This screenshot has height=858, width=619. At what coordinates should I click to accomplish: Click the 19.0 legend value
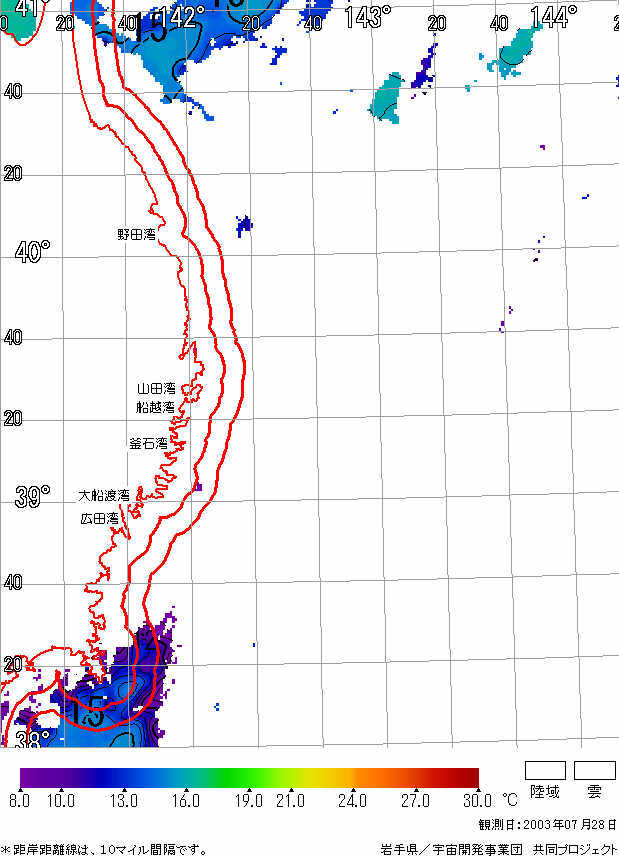point(248,801)
